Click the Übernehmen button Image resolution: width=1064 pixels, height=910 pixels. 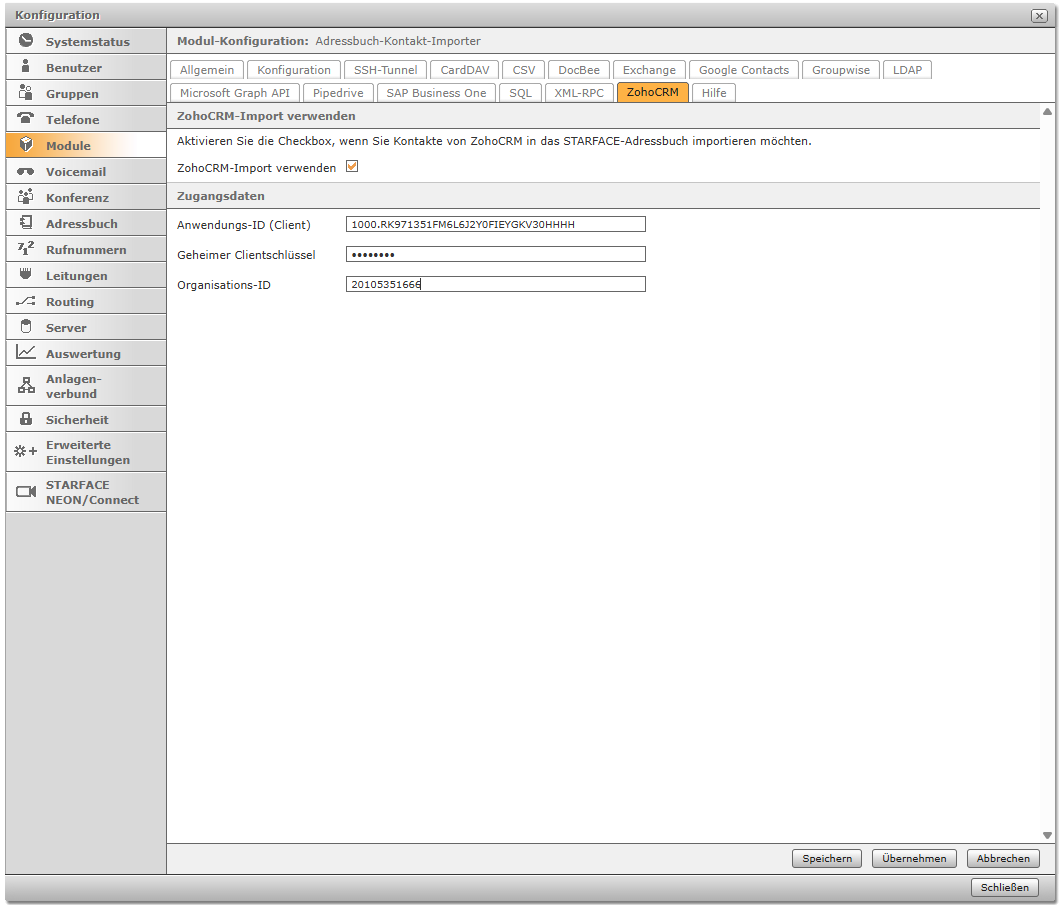[x=914, y=859]
